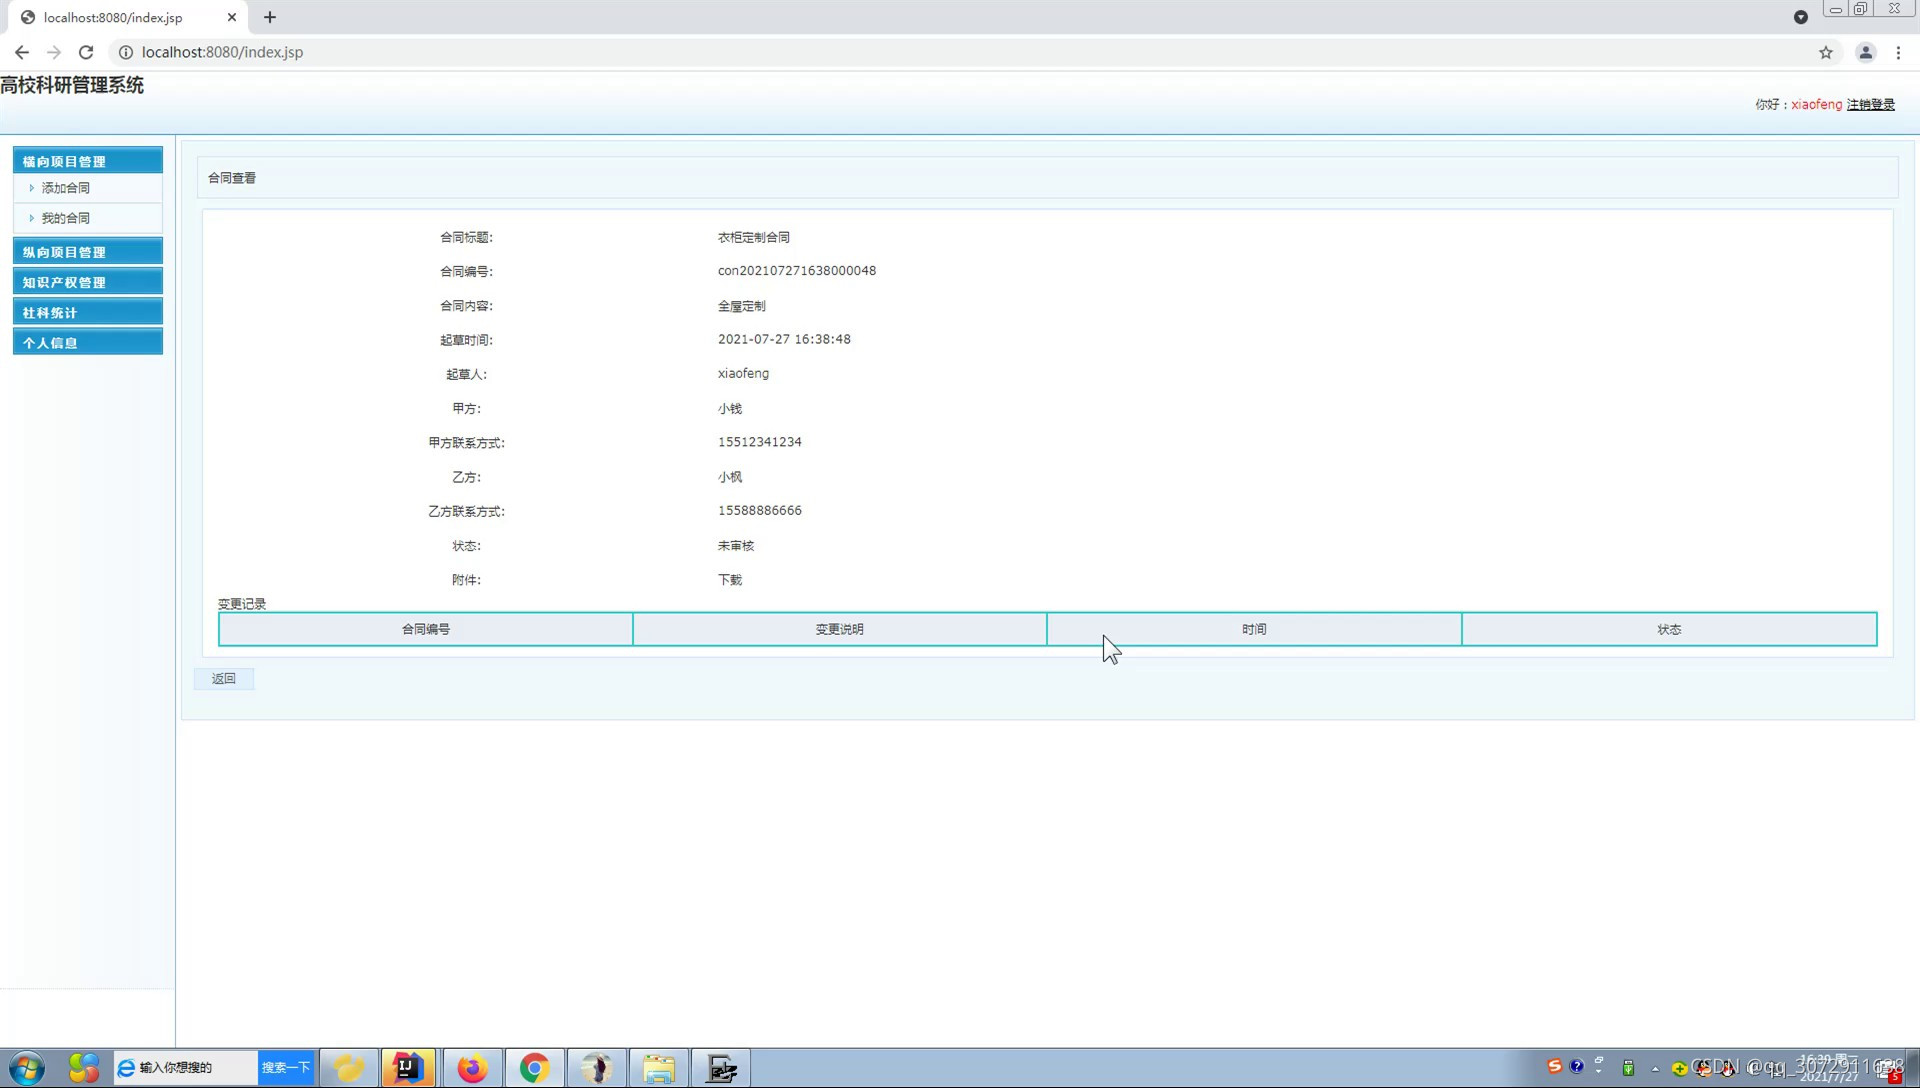Click the 时间 table column header
This screenshot has width=1920, height=1088.
[1254, 629]
